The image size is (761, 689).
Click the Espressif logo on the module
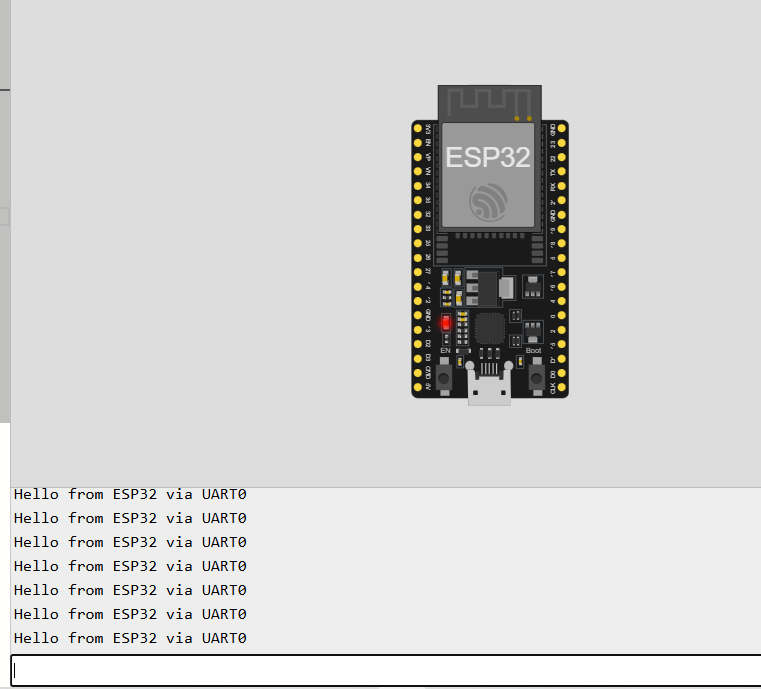tap(489, 204)
